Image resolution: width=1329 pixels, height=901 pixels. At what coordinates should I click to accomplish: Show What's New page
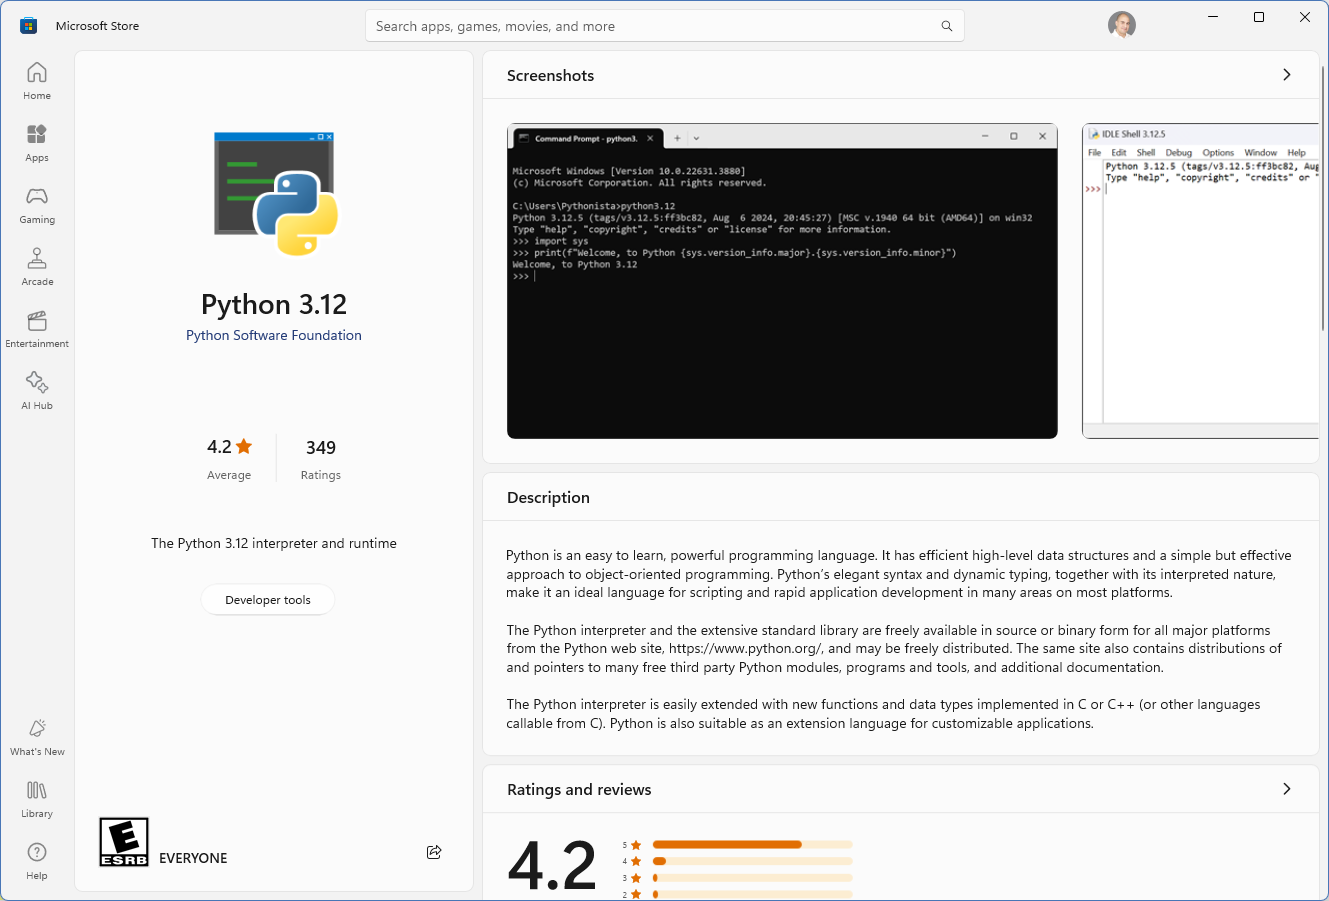click(x=37, y=737)
